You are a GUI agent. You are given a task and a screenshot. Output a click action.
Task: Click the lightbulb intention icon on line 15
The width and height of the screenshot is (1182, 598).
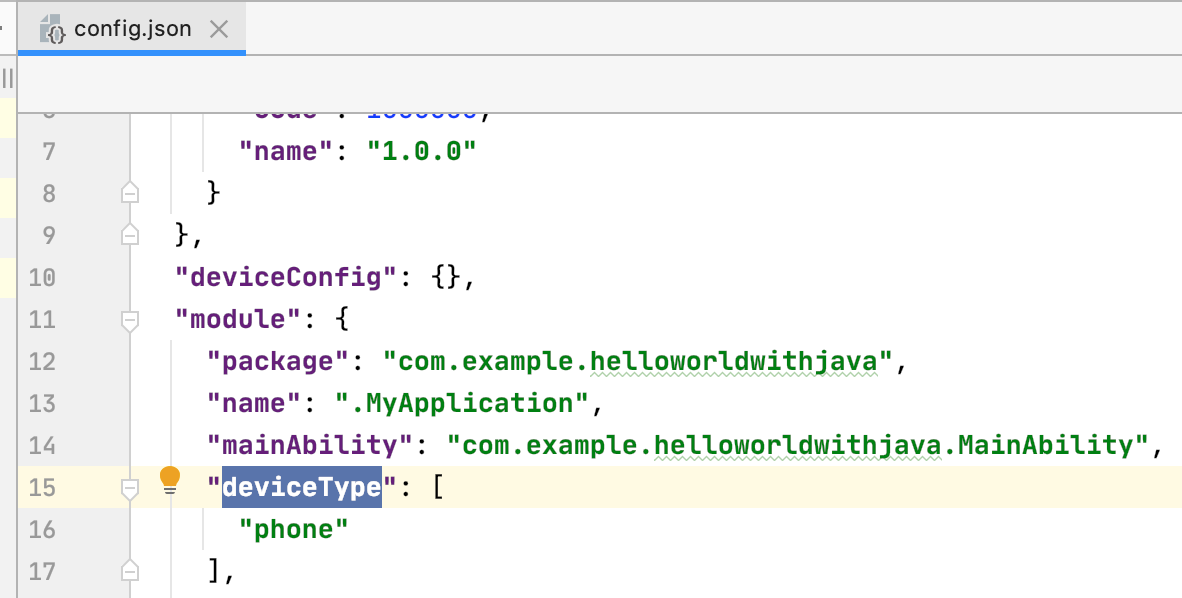click(170, 480)
